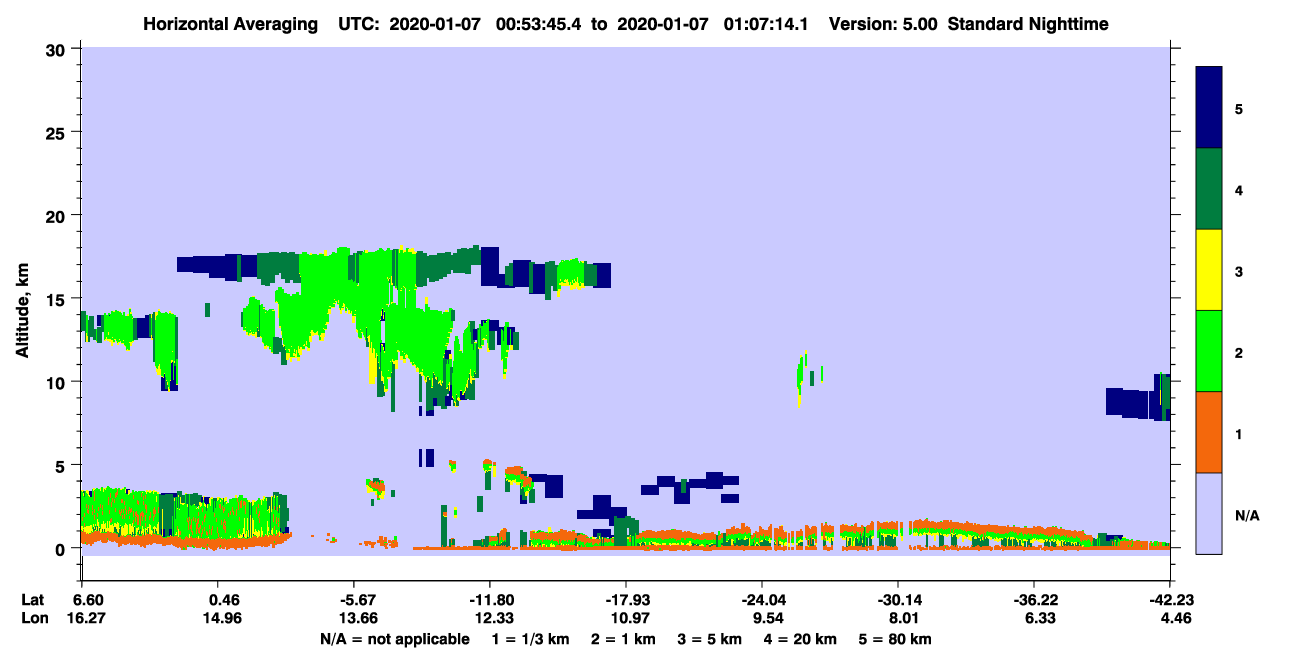Click the 'Lon' row label
The height and width of the screenshot is (667, 1300).
tap(33, 618)
